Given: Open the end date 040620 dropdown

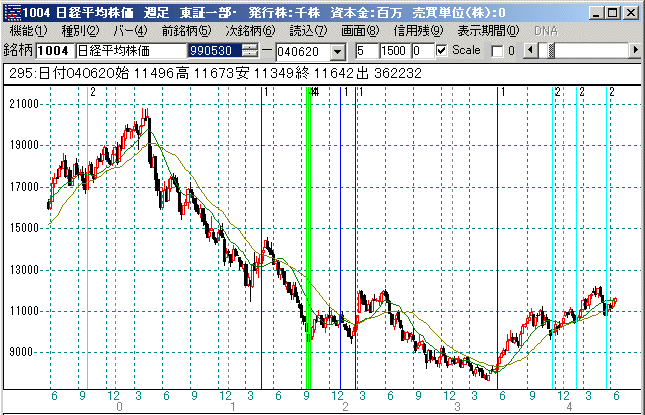Looking at the screenshot, I should tap(337, 50).
